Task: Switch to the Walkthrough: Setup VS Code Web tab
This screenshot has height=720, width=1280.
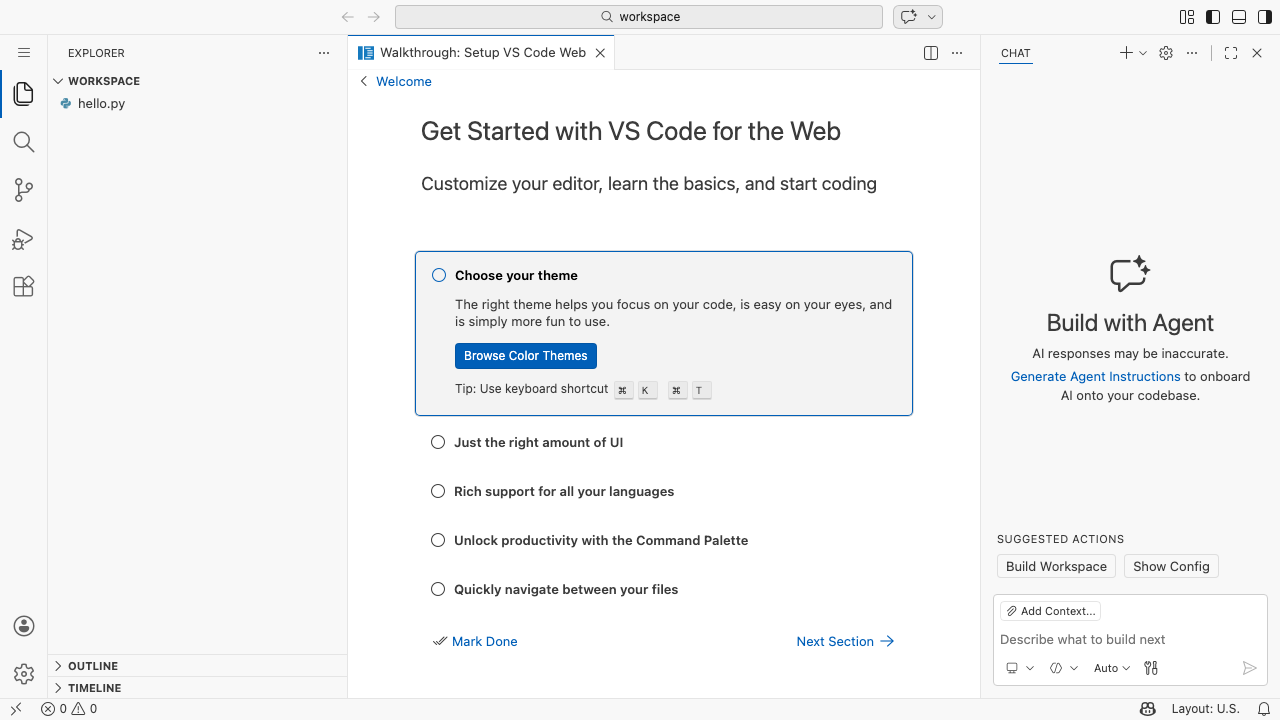Action: pyautogui.click(x=481, y=53)
